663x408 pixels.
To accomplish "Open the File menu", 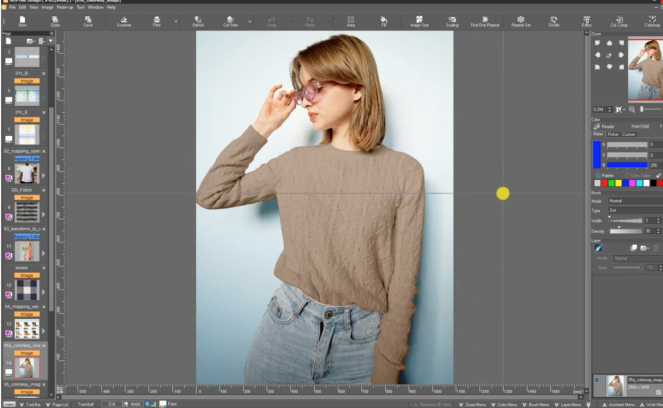I will (12, 7).
